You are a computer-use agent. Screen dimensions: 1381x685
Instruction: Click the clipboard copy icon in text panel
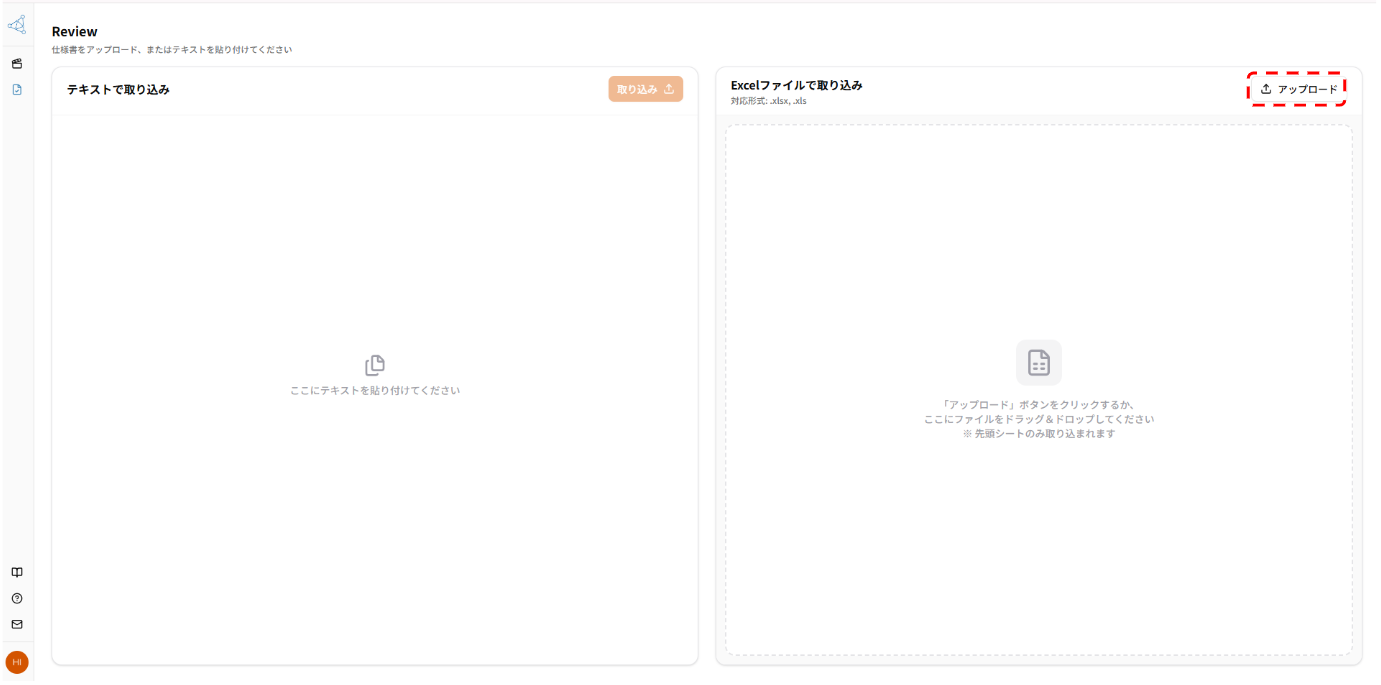click(375, 365)
